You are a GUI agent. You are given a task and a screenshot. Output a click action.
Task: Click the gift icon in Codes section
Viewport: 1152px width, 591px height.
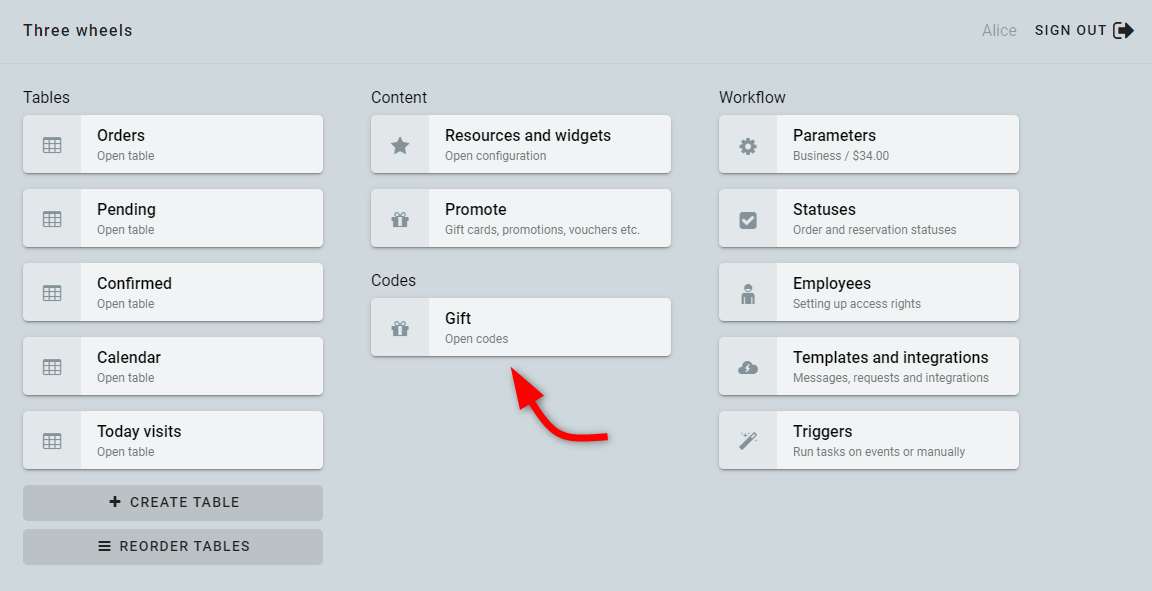pos(400,328)
